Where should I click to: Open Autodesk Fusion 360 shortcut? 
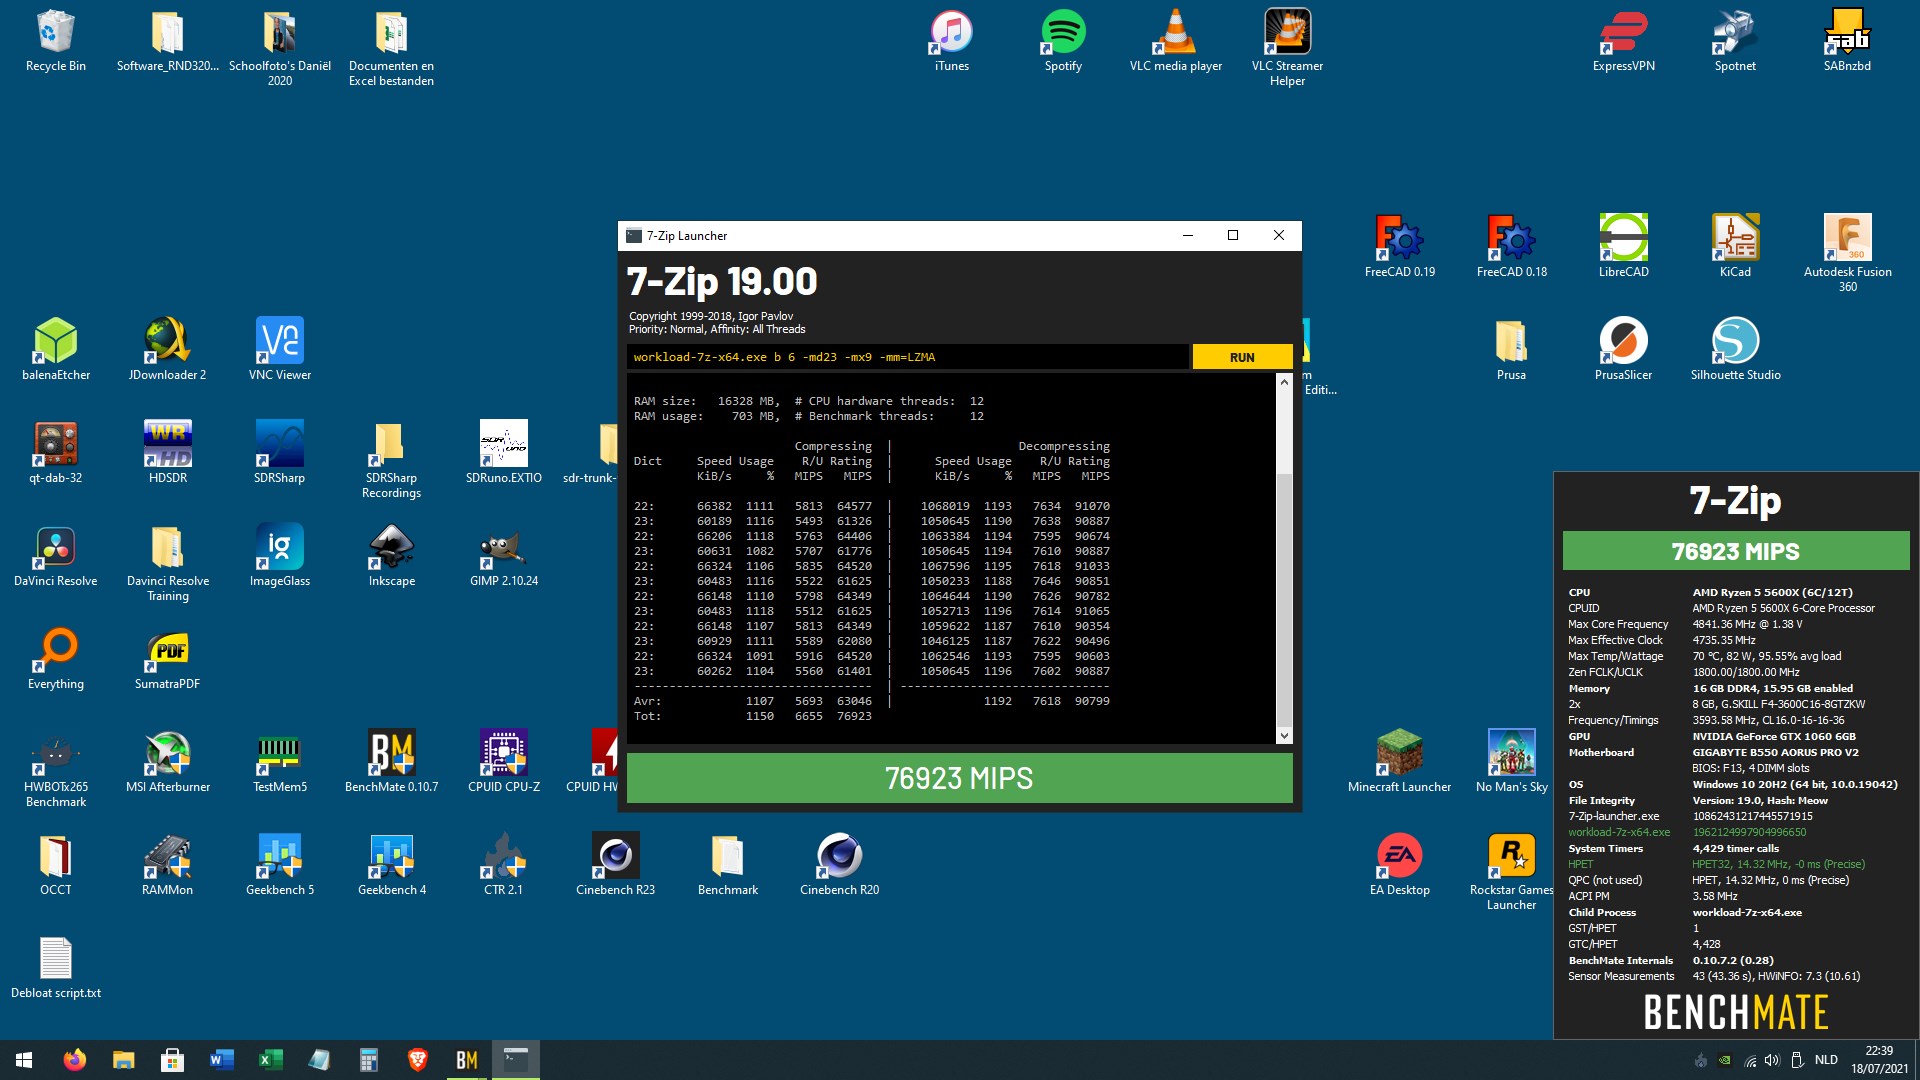pyautogui.click(x=1848, y=253)
